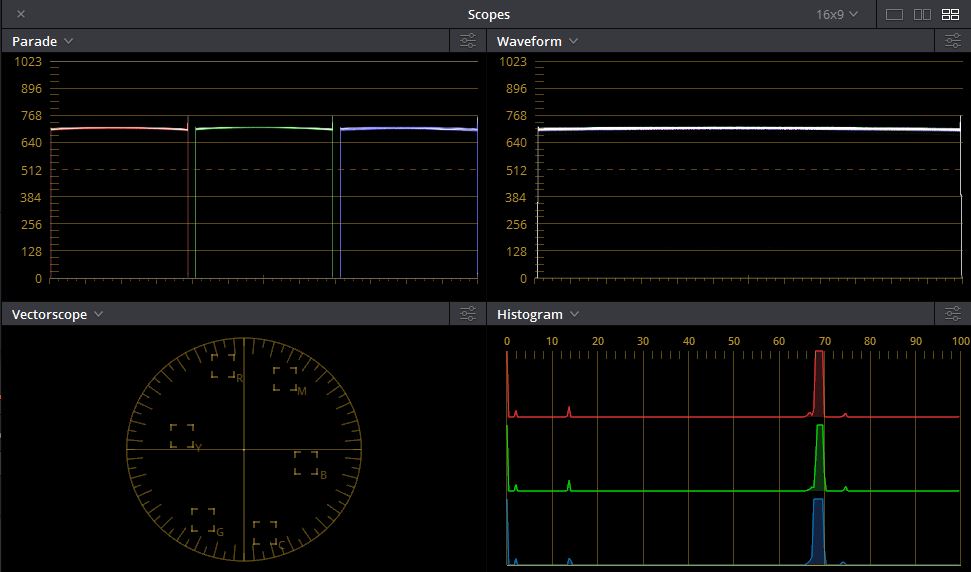
Task: Open Vectorscope settings
Action: pyautogui.click(x=468, y=314)
